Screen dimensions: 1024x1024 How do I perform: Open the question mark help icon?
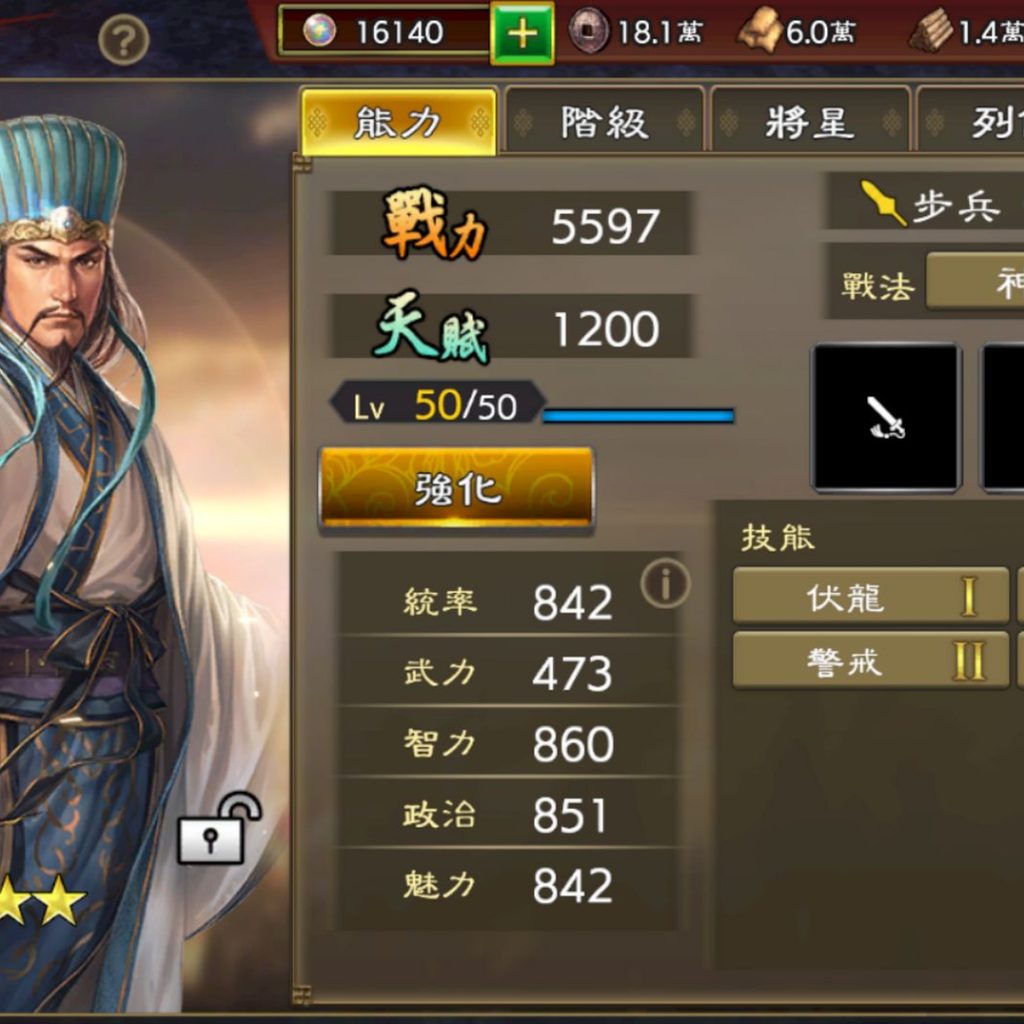click(123, 40)
